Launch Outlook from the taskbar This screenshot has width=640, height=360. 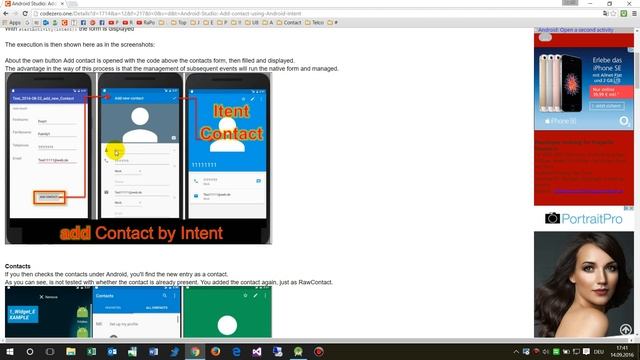112,351
